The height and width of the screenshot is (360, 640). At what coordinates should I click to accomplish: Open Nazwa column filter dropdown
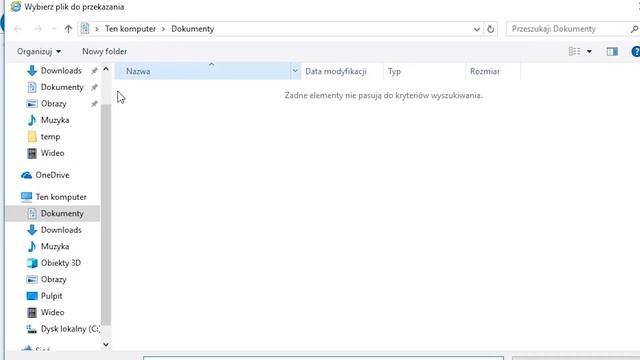(x=295, y=71)
